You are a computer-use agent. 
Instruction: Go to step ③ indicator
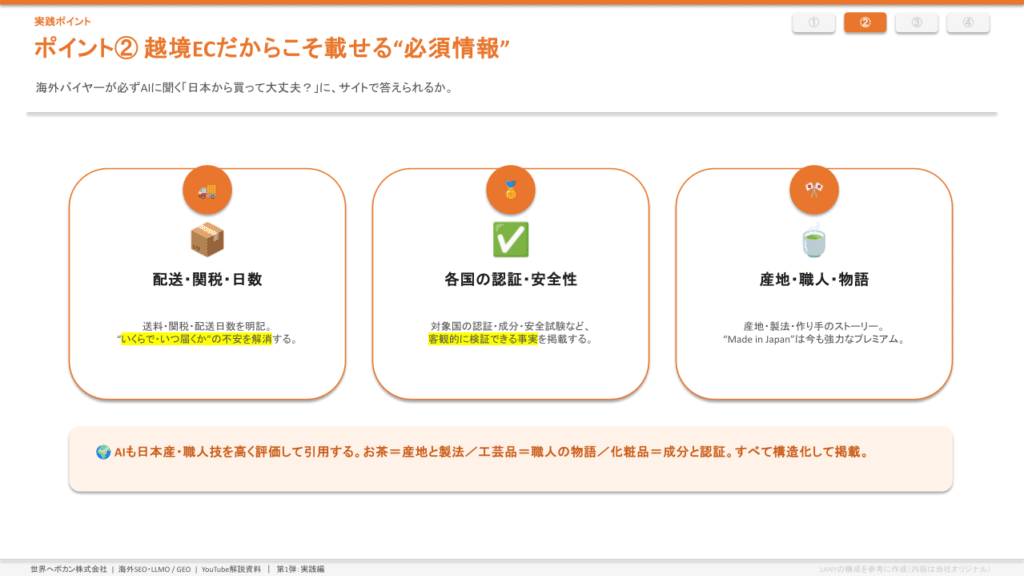[916, 23]
